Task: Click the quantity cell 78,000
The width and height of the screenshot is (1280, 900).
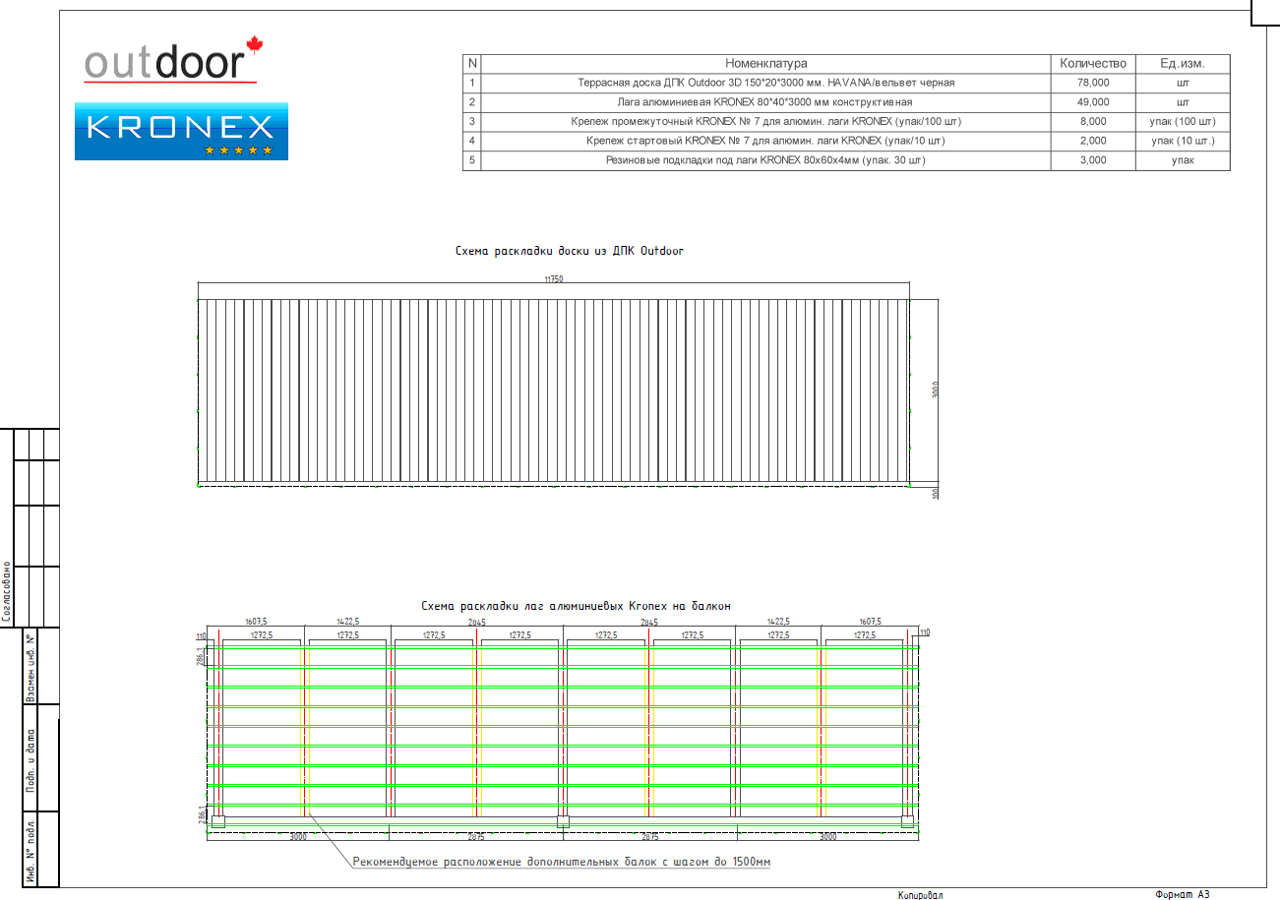Action: (1093, 83)
